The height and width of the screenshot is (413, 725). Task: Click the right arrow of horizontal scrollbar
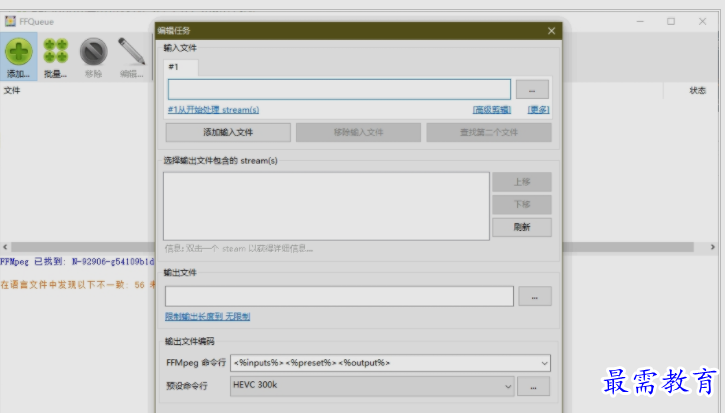click(x=713, y=247)
